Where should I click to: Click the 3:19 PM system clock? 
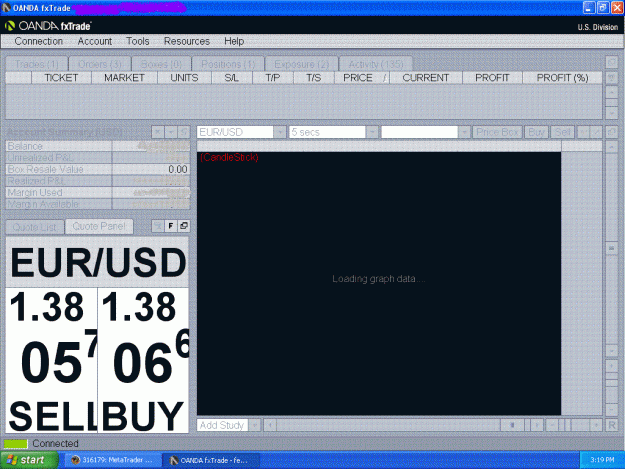pos(602,460)
